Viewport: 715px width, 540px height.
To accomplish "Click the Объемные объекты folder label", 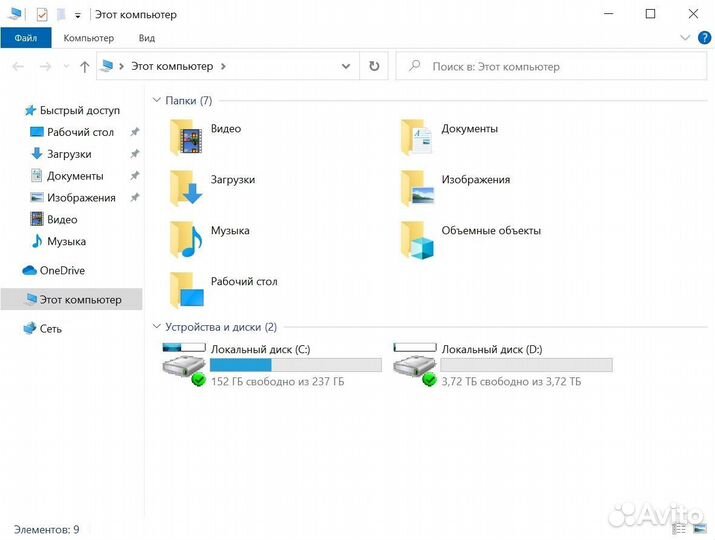I will pyautogui.click(x=491, y=230).
